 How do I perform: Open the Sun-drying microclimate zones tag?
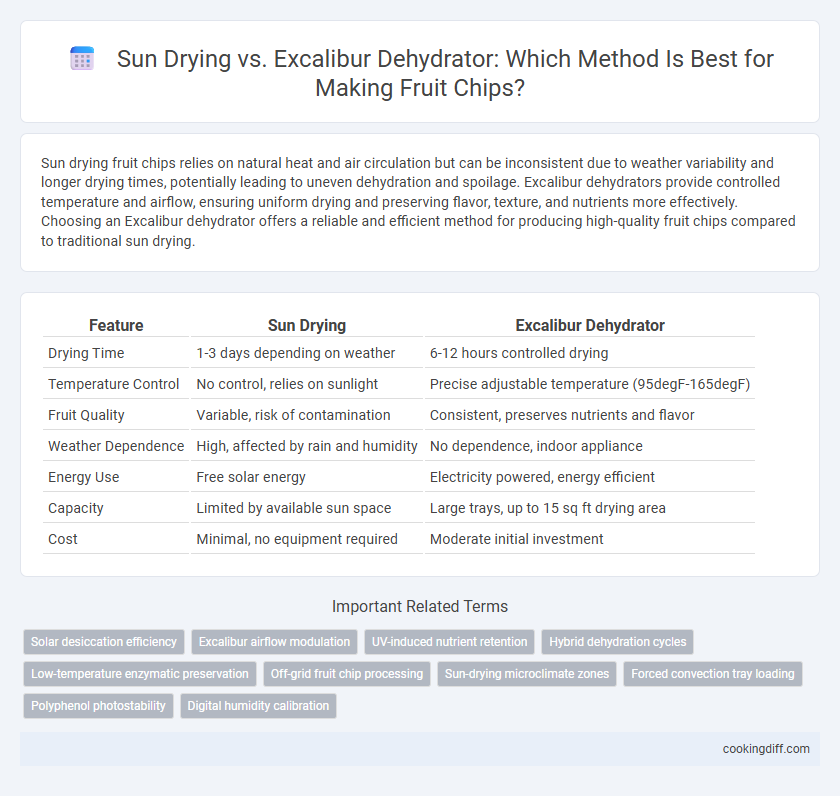527,674
